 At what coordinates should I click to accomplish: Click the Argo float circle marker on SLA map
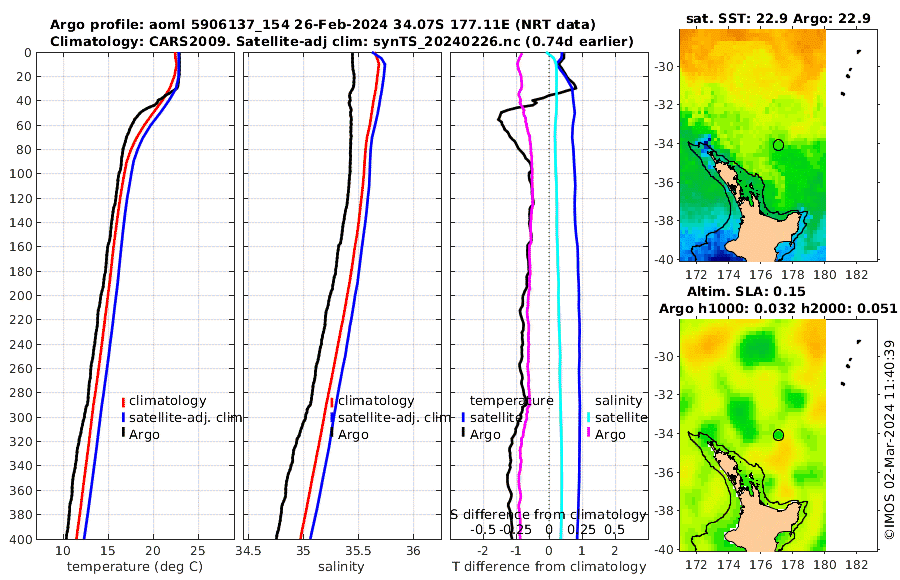778,435
